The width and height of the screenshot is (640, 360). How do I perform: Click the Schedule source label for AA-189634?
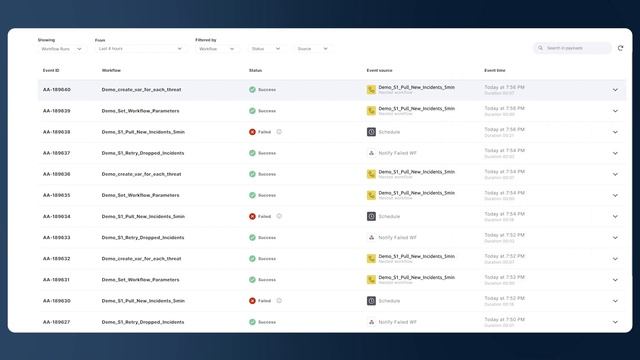click(x=389, y=216)
